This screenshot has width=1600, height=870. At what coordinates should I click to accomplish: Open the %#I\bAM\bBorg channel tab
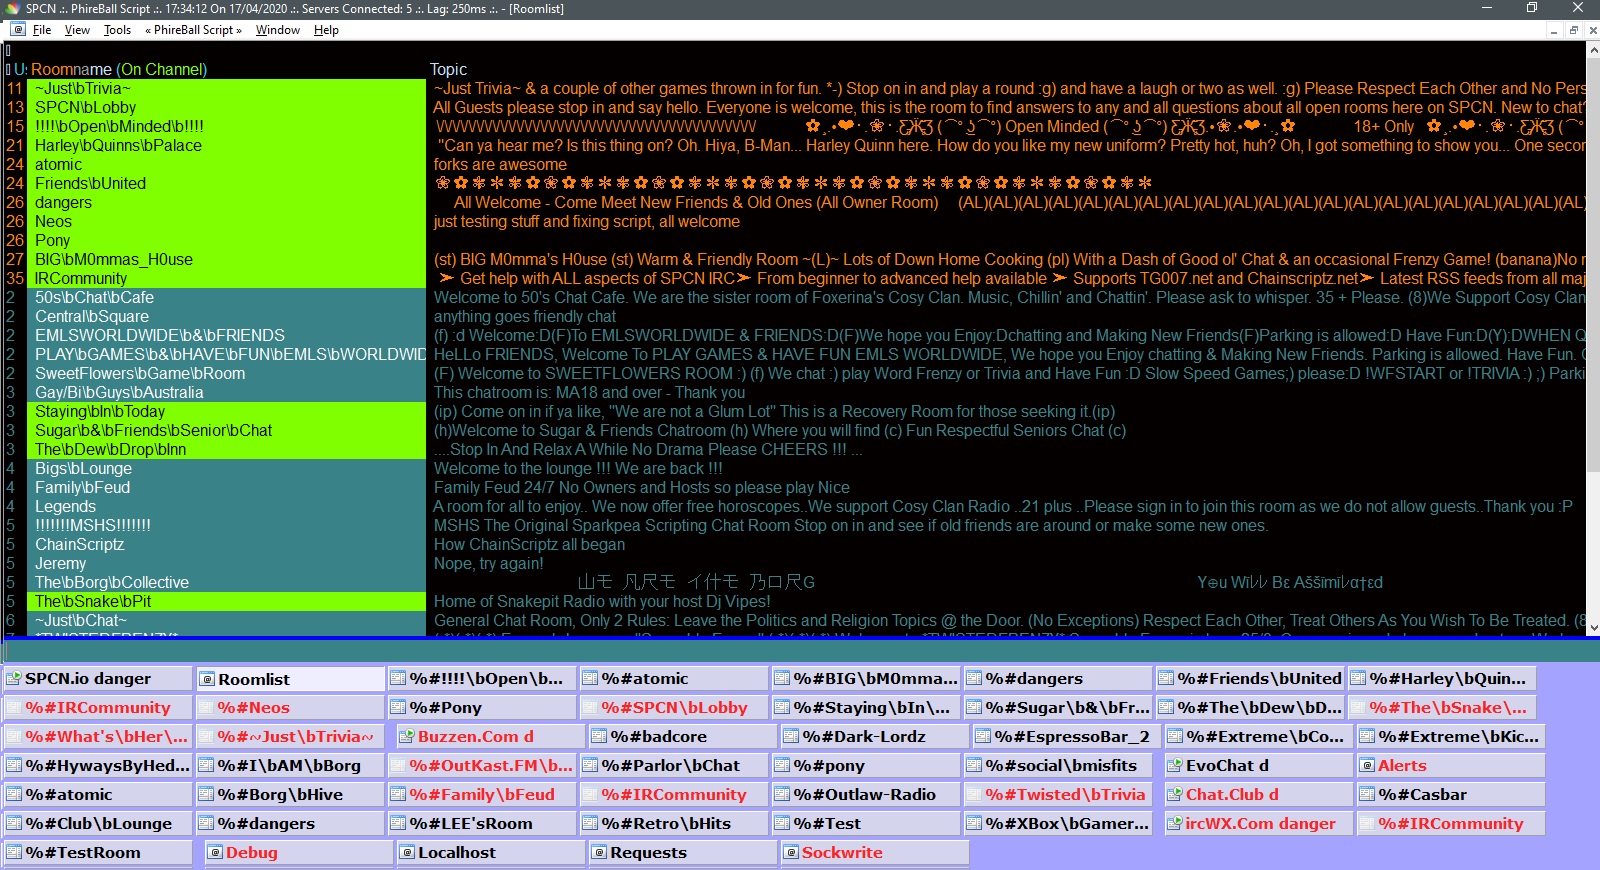(x=290, y=766)
